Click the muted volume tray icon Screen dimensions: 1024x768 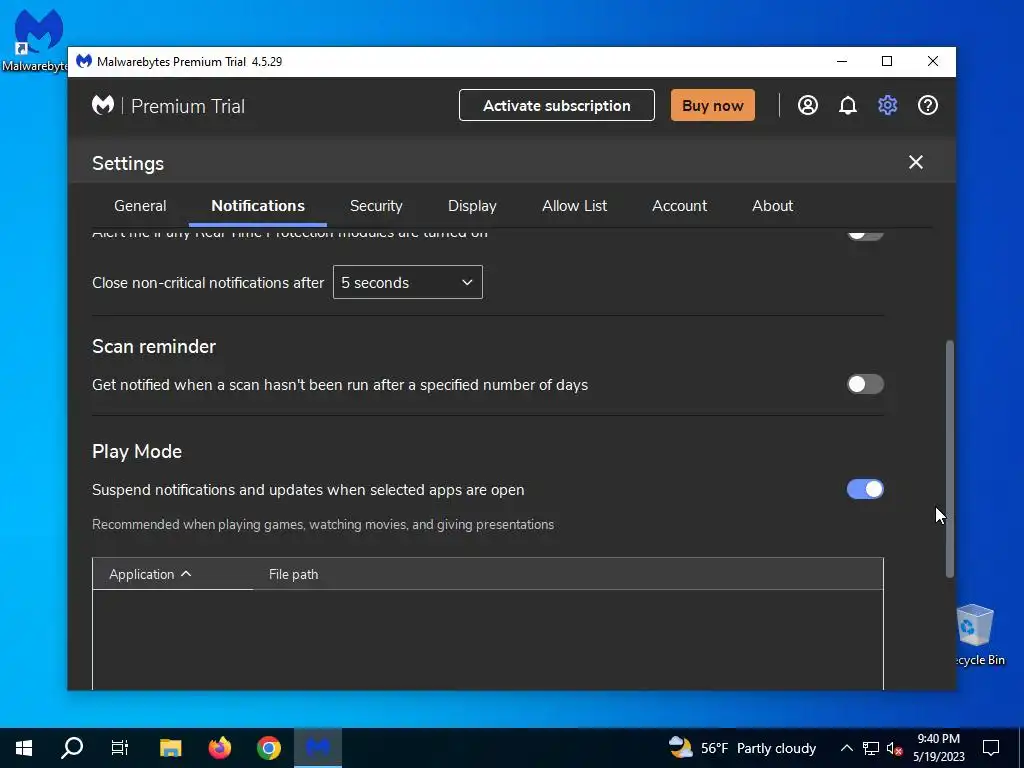pyautogui.click(x=894, y=748)
